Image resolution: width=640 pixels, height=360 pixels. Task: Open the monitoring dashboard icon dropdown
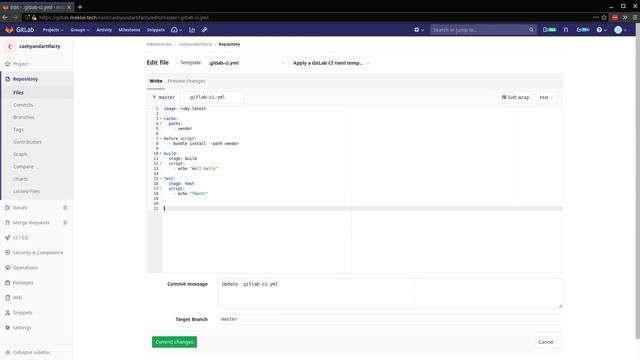(x=176, y=30)
